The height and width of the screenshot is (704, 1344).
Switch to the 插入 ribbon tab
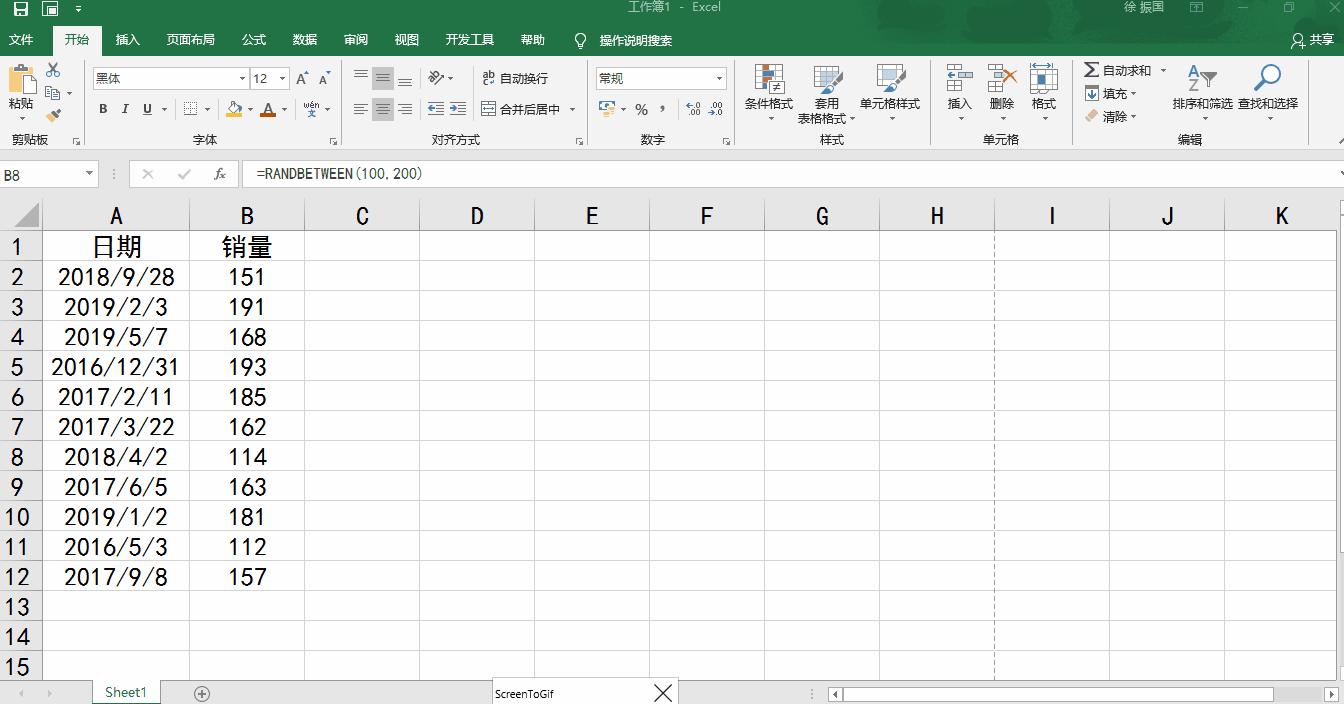point(128,40)
